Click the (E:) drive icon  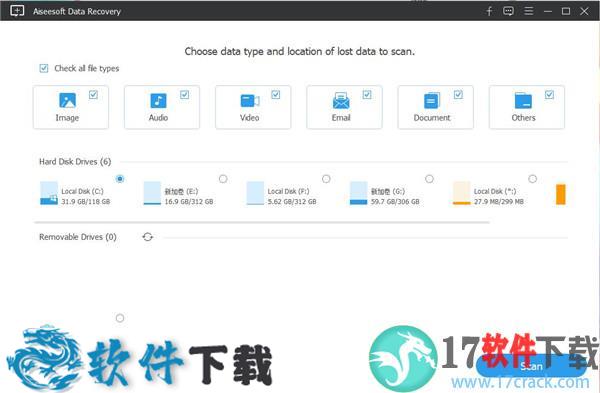coord(152,193)
